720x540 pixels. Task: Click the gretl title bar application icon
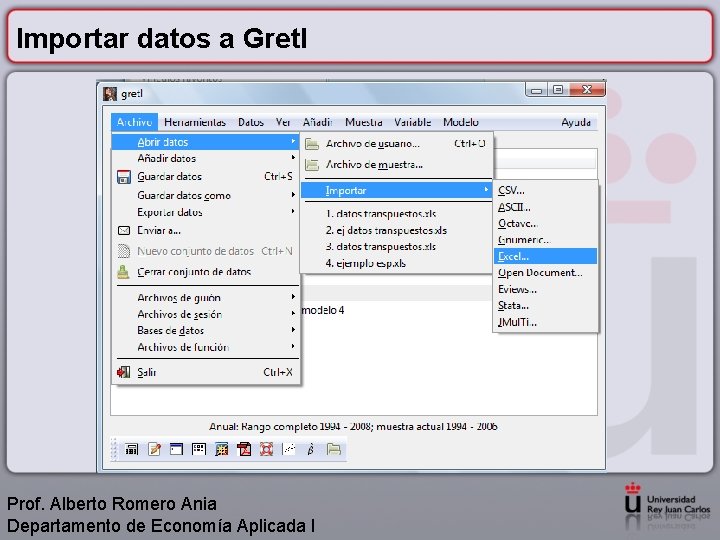coord(110,94)
